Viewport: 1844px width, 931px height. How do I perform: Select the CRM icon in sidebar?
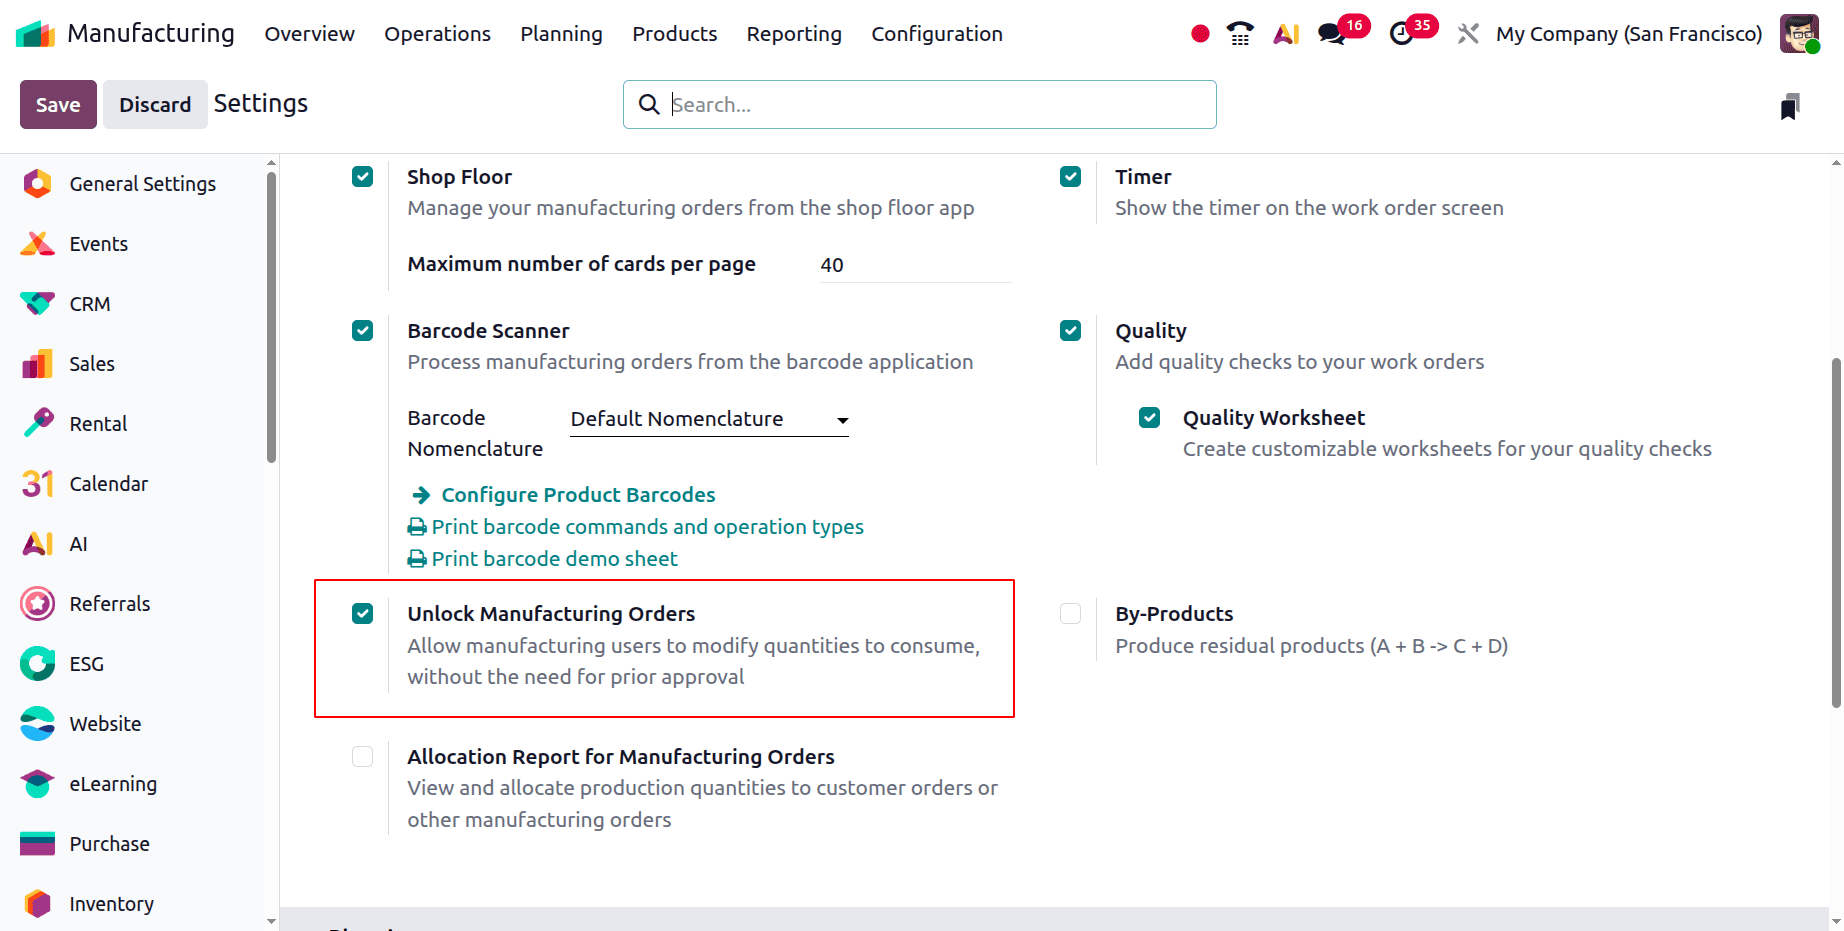coord(37,304)
